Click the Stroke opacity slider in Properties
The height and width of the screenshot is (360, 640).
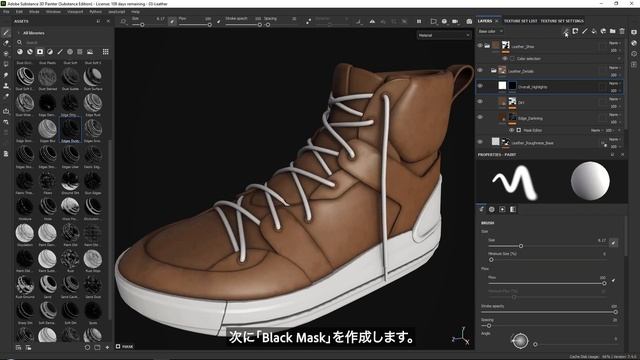(549, 312)
